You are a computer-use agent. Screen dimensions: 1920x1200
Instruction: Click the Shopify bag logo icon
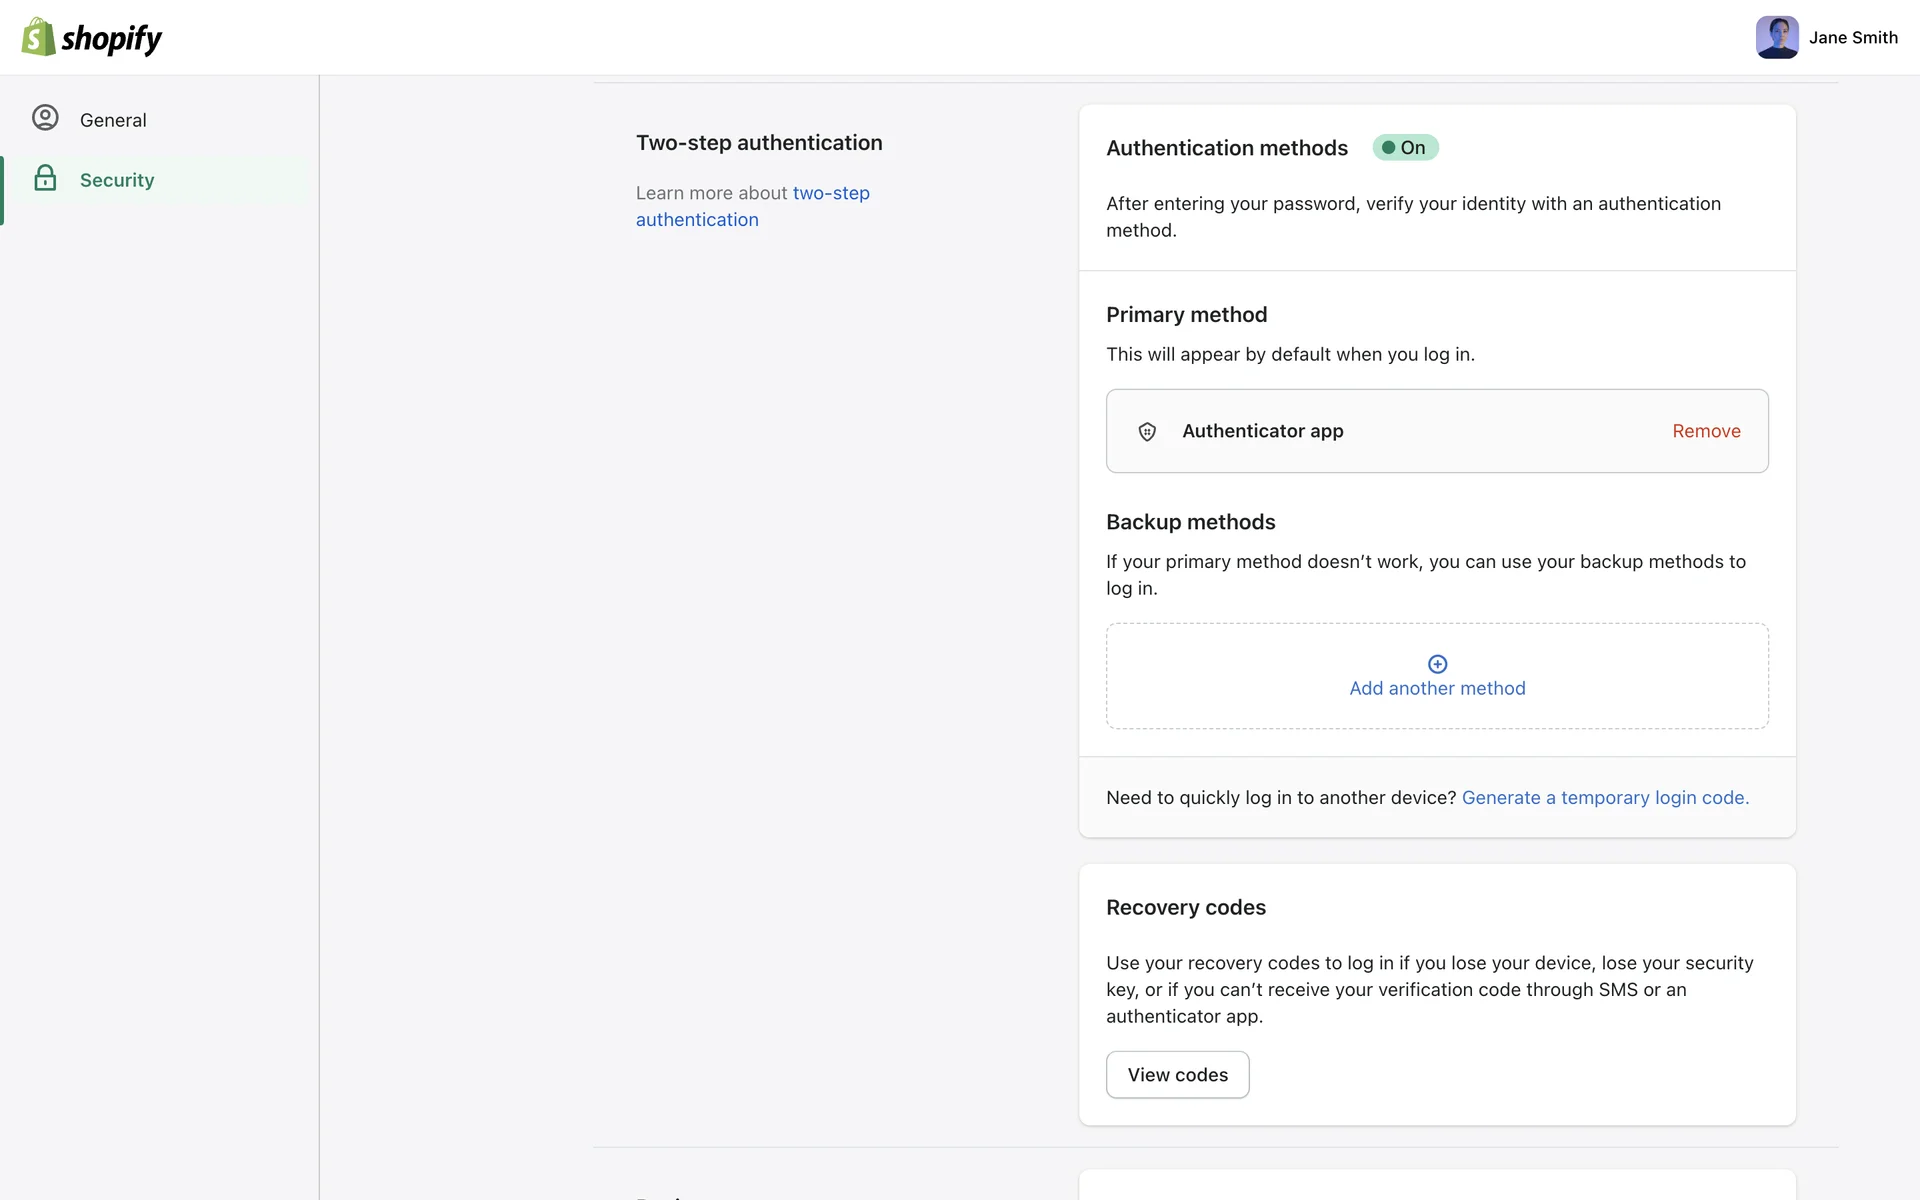pos(38,37)
